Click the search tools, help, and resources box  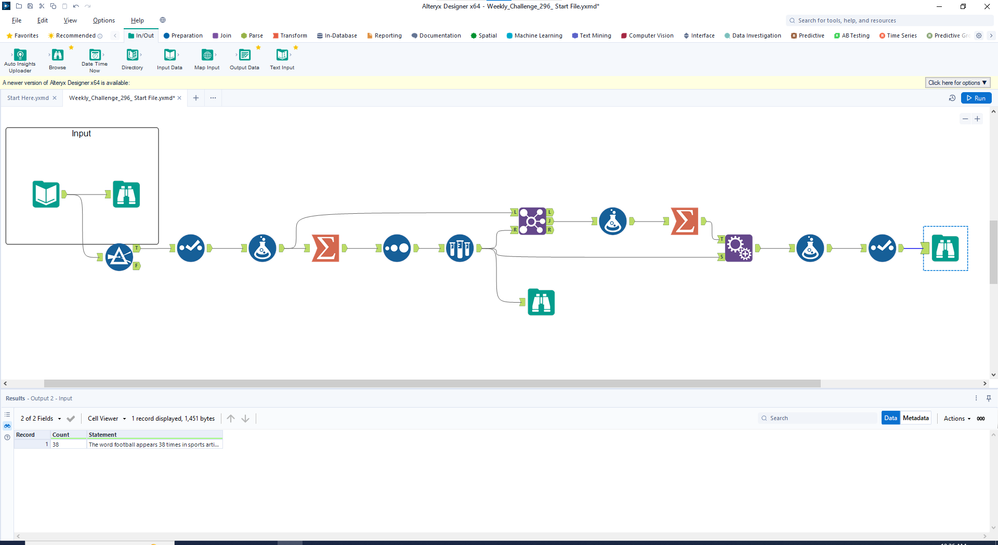[889, 20]
